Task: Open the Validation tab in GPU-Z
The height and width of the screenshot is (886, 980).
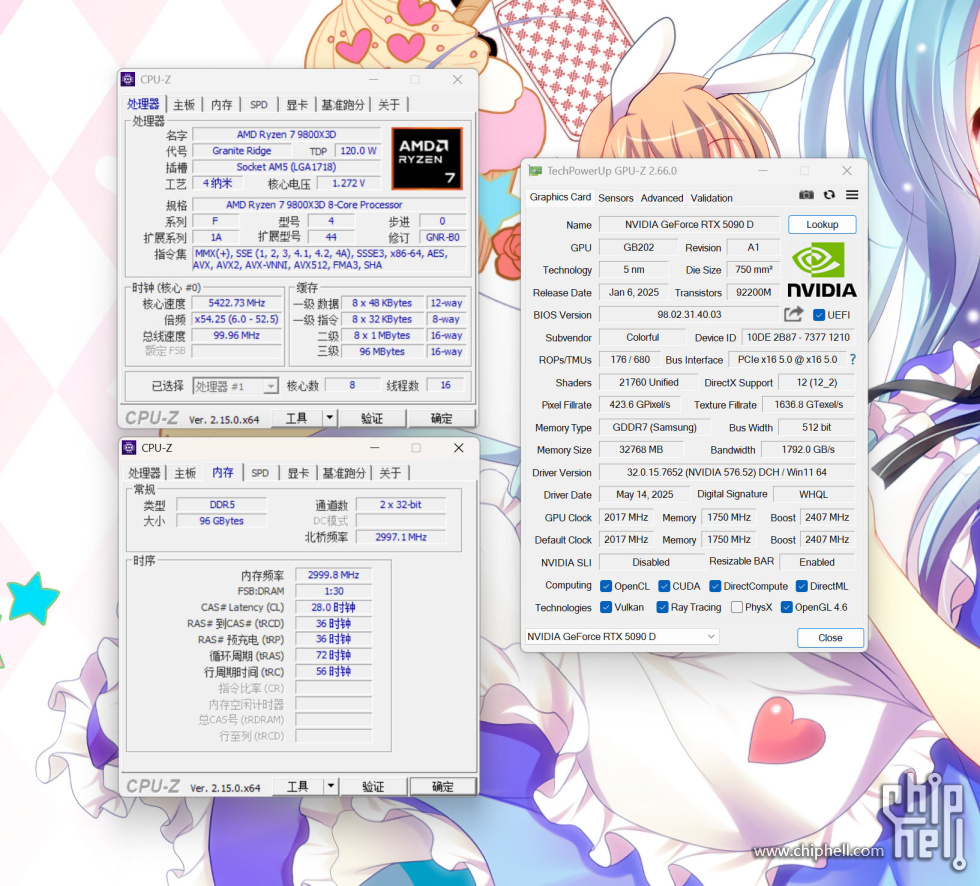Action: click(711, 198)
